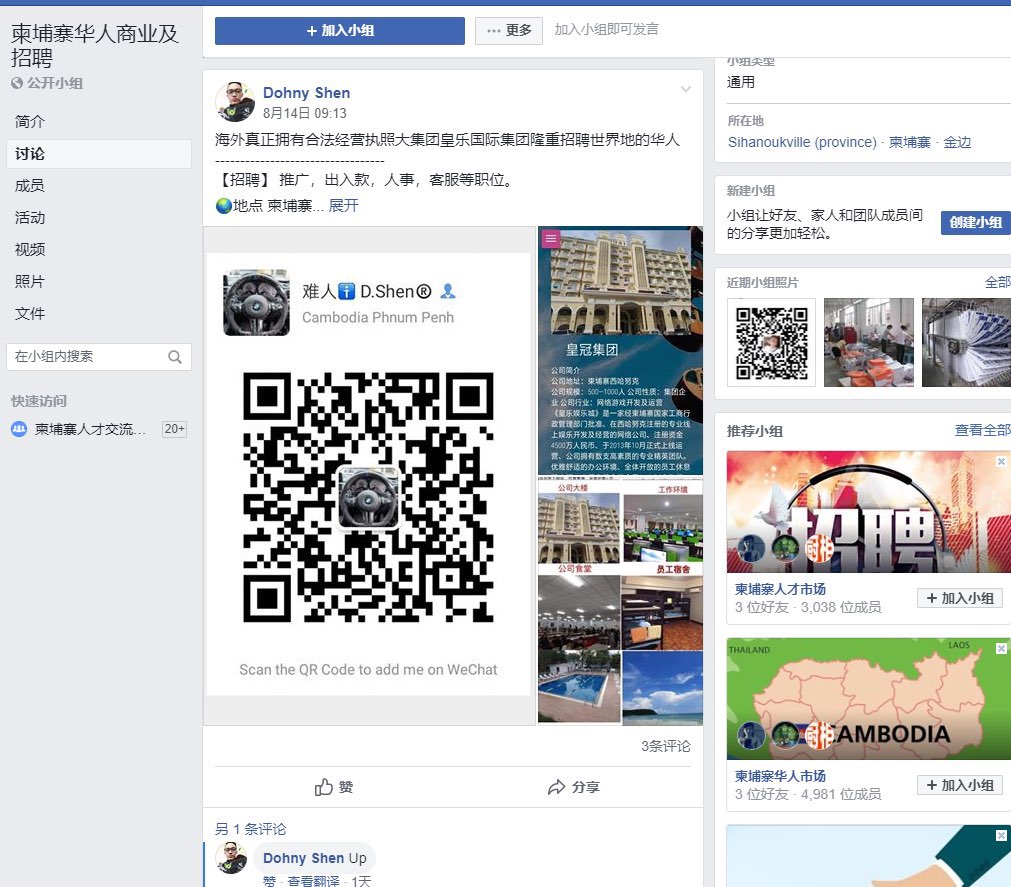Click the globe emoji before 地点 柬埔寨
Image resolution: width=1011 pixels, height=887 pixels.
pos(223,206)
